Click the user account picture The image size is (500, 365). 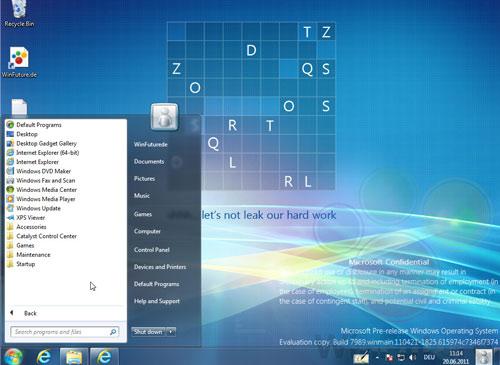(x=164, y=116)
